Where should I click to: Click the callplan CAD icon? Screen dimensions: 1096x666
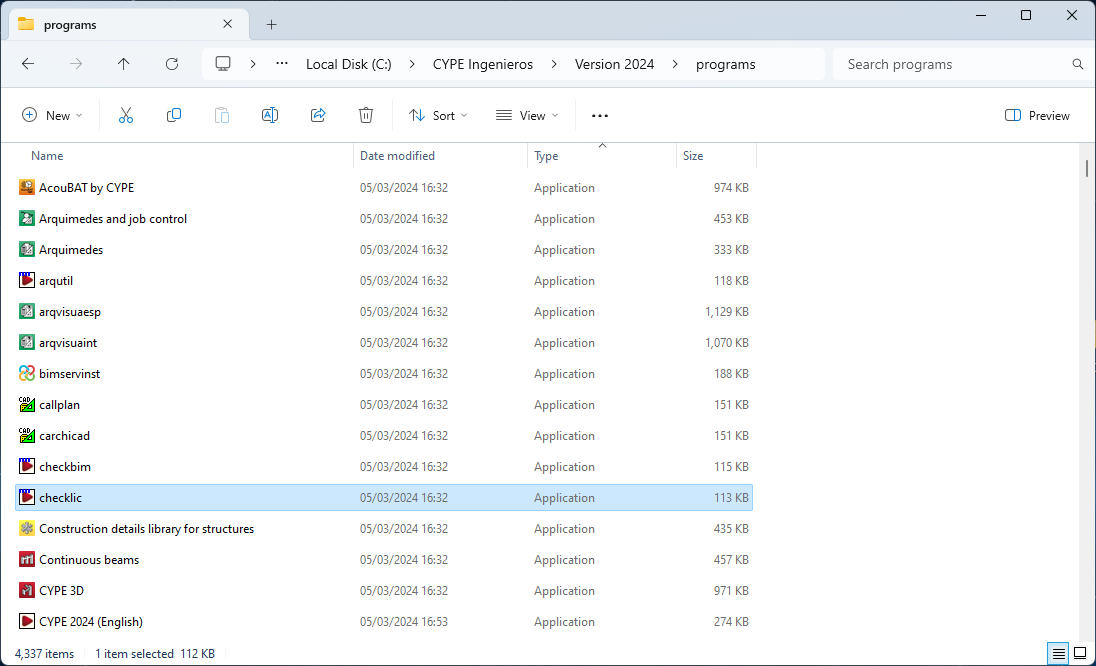tap(27, 405)
